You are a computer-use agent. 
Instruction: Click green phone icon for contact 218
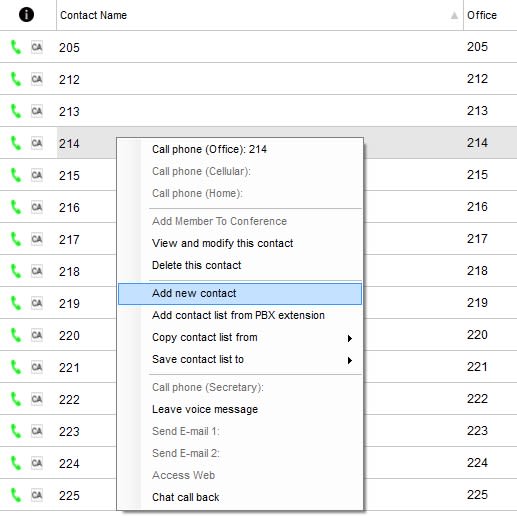click(16, 271)
